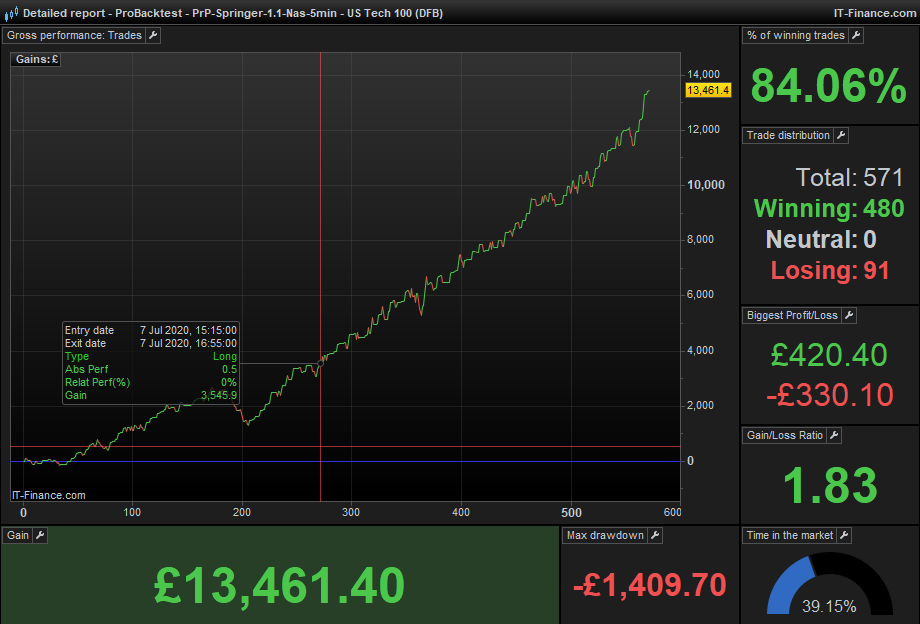Open wrench settings in bottom Gain panel
Image resolution: width=920 pixels, height=624 pixels.
pos(40,535)
